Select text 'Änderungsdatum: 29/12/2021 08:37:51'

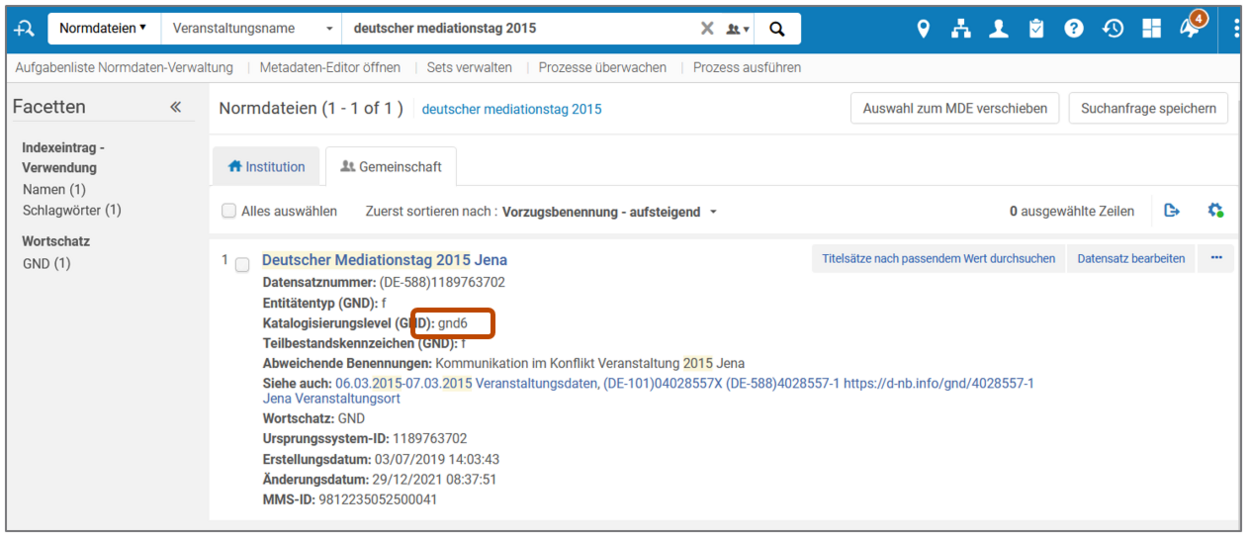pyautogui.click(x=379, y=479)
